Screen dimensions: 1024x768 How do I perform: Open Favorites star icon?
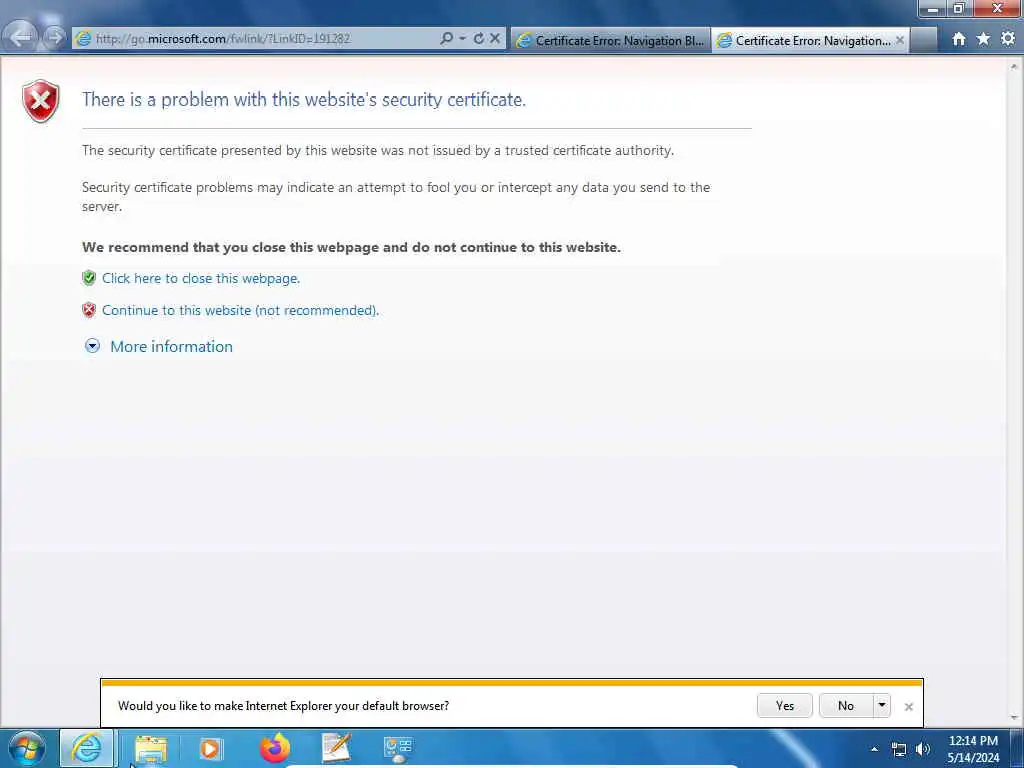click(983, 39)
